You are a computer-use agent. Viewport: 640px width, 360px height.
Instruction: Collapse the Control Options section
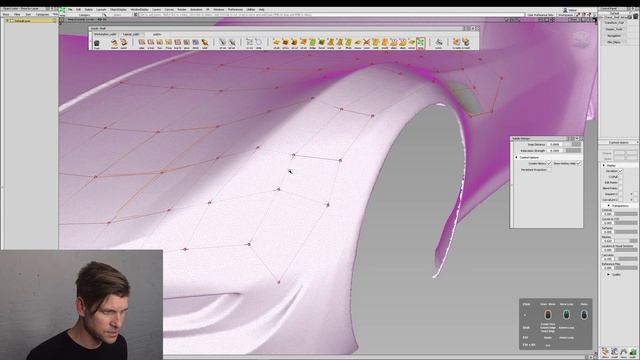(516, 157)
